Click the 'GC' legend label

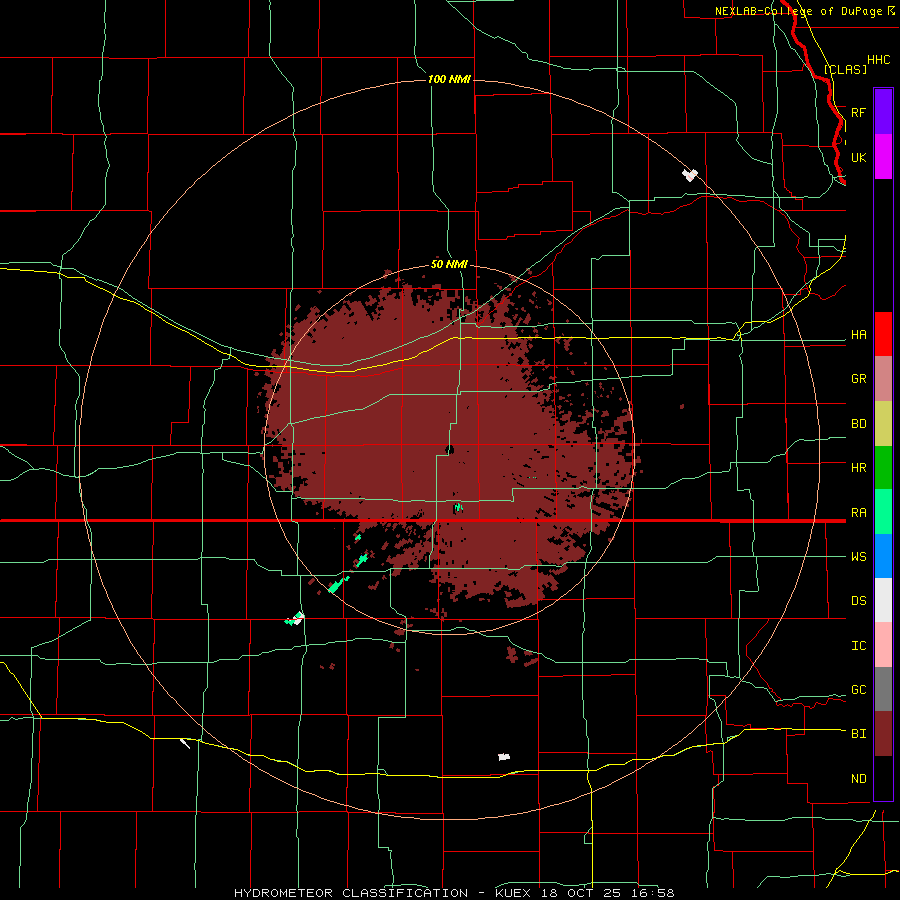click(858, 690)
